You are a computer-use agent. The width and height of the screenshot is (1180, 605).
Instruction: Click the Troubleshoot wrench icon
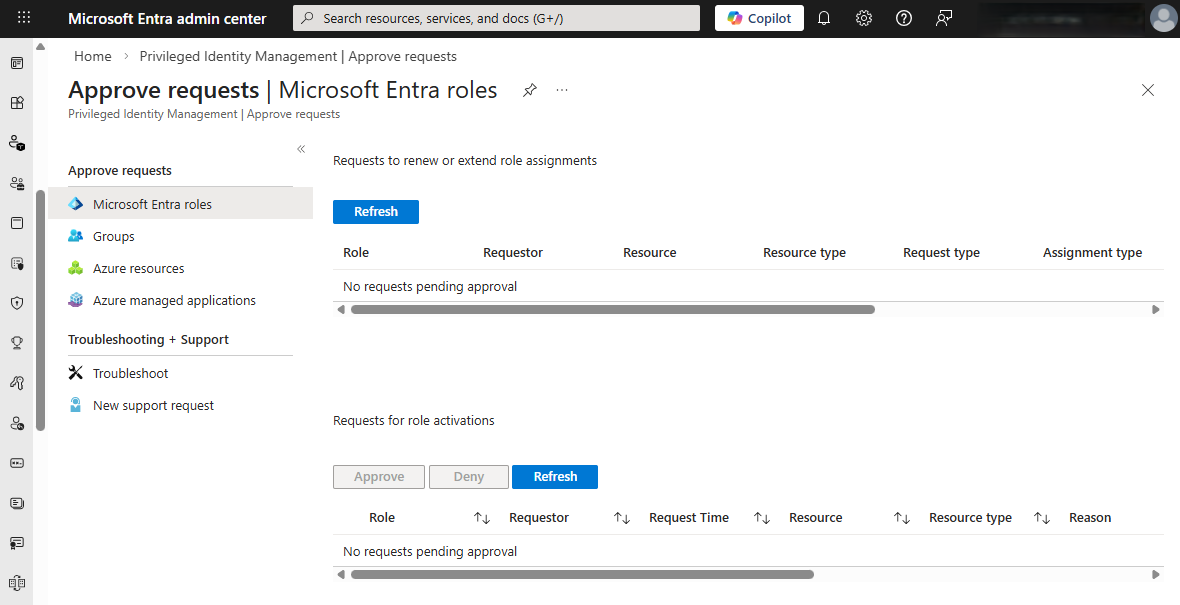click(x=75, y=372)
